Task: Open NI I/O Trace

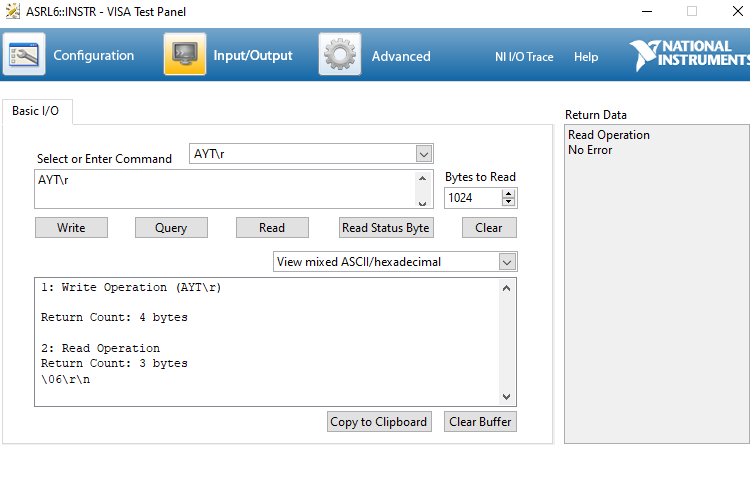Action: click(524, 57)
